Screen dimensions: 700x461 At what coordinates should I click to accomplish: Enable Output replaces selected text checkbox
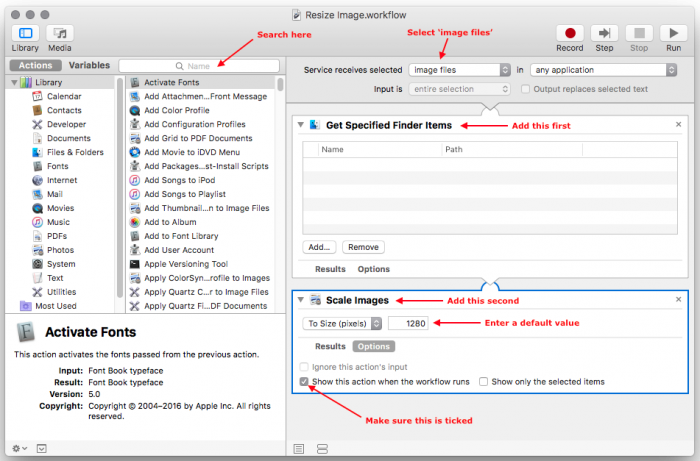[x=525, y=89]
